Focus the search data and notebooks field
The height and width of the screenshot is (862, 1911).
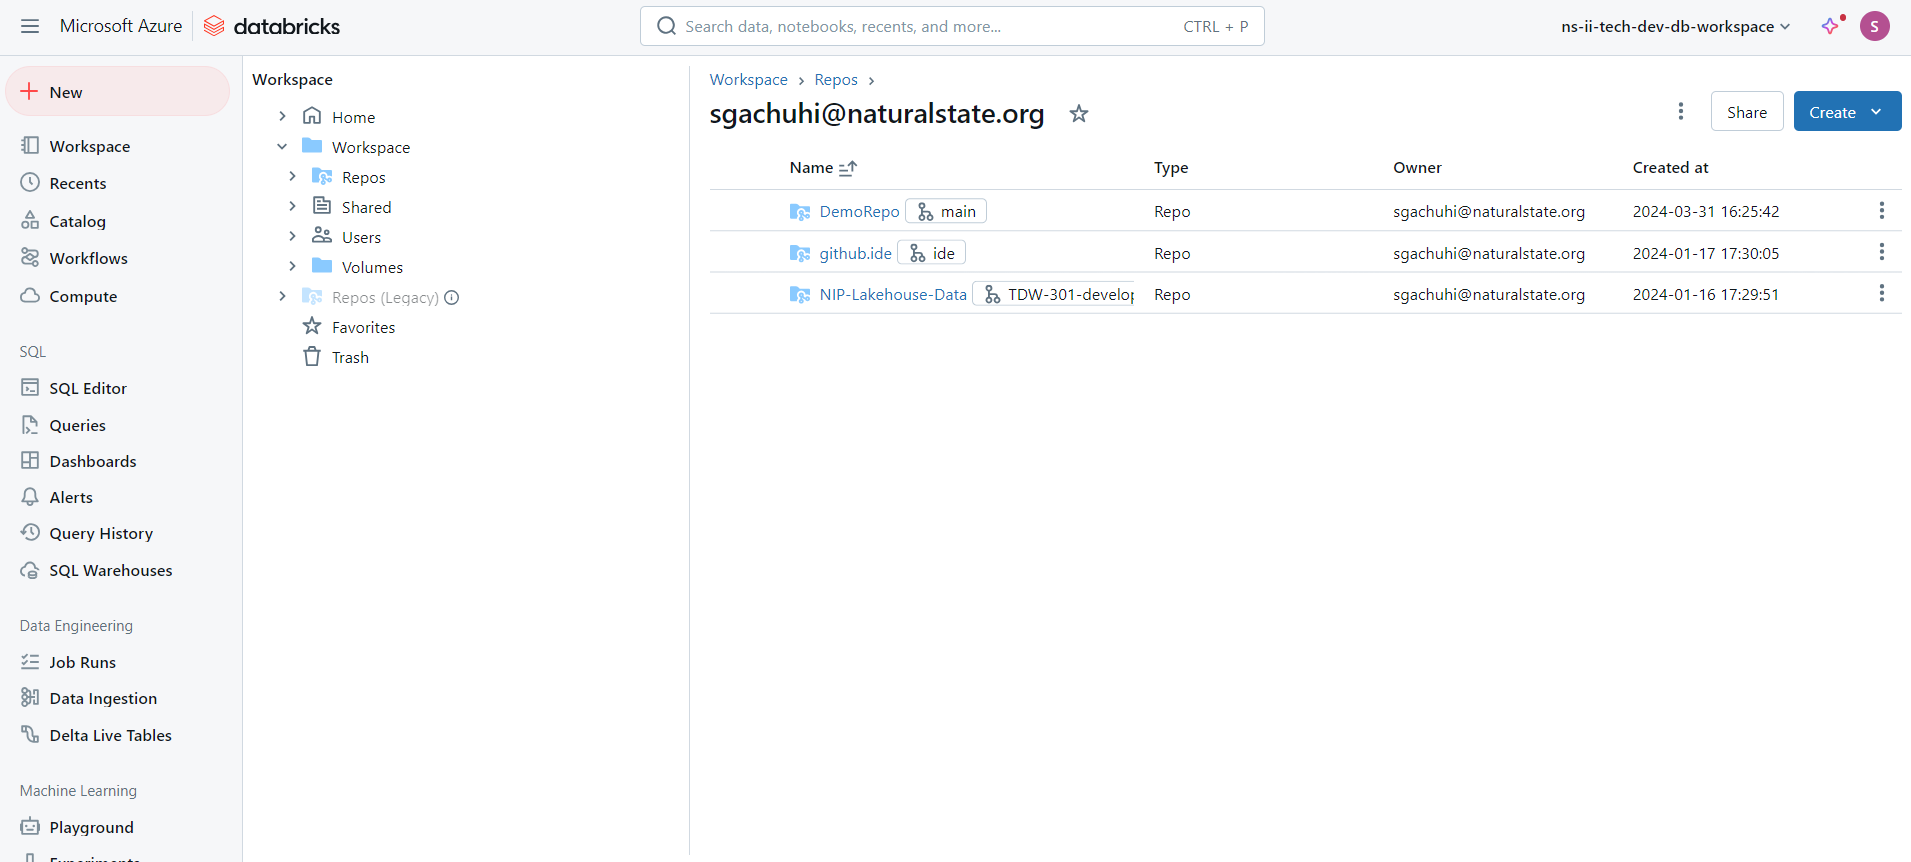(952, 26)
